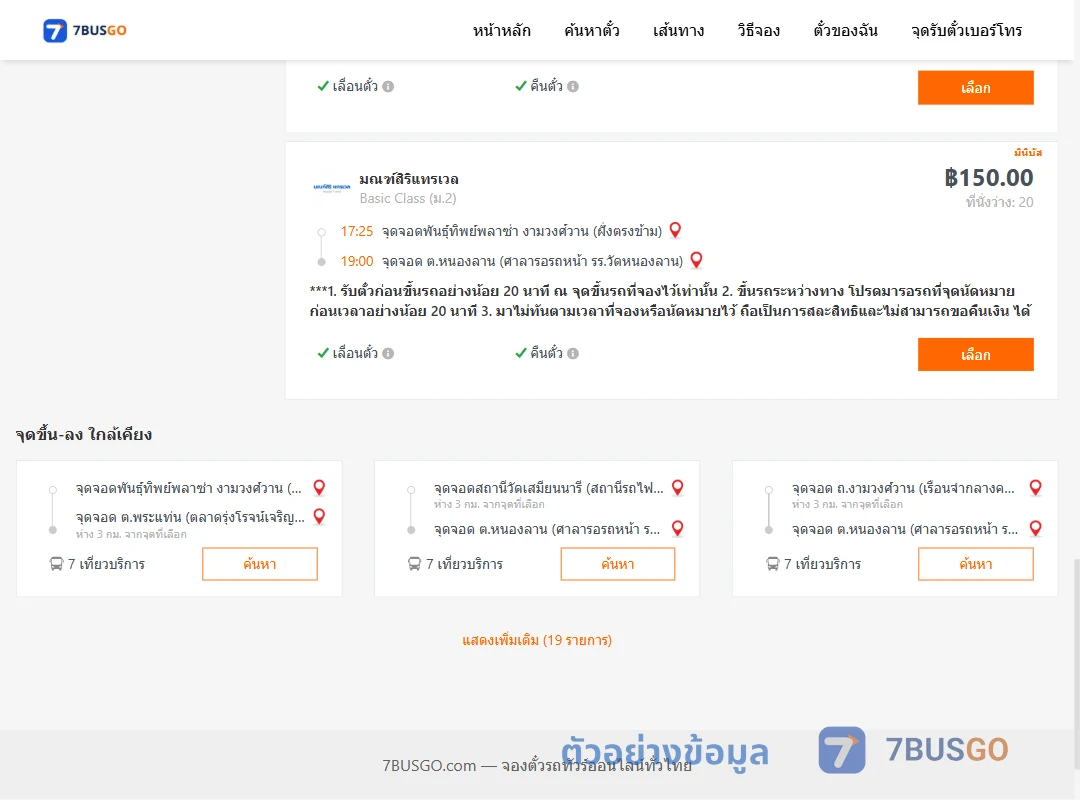The height and width of the screenshot is (800, 1080).
Task: Open the ค้นหาตั๋ว menu item
Action: [x=592, y=30]
